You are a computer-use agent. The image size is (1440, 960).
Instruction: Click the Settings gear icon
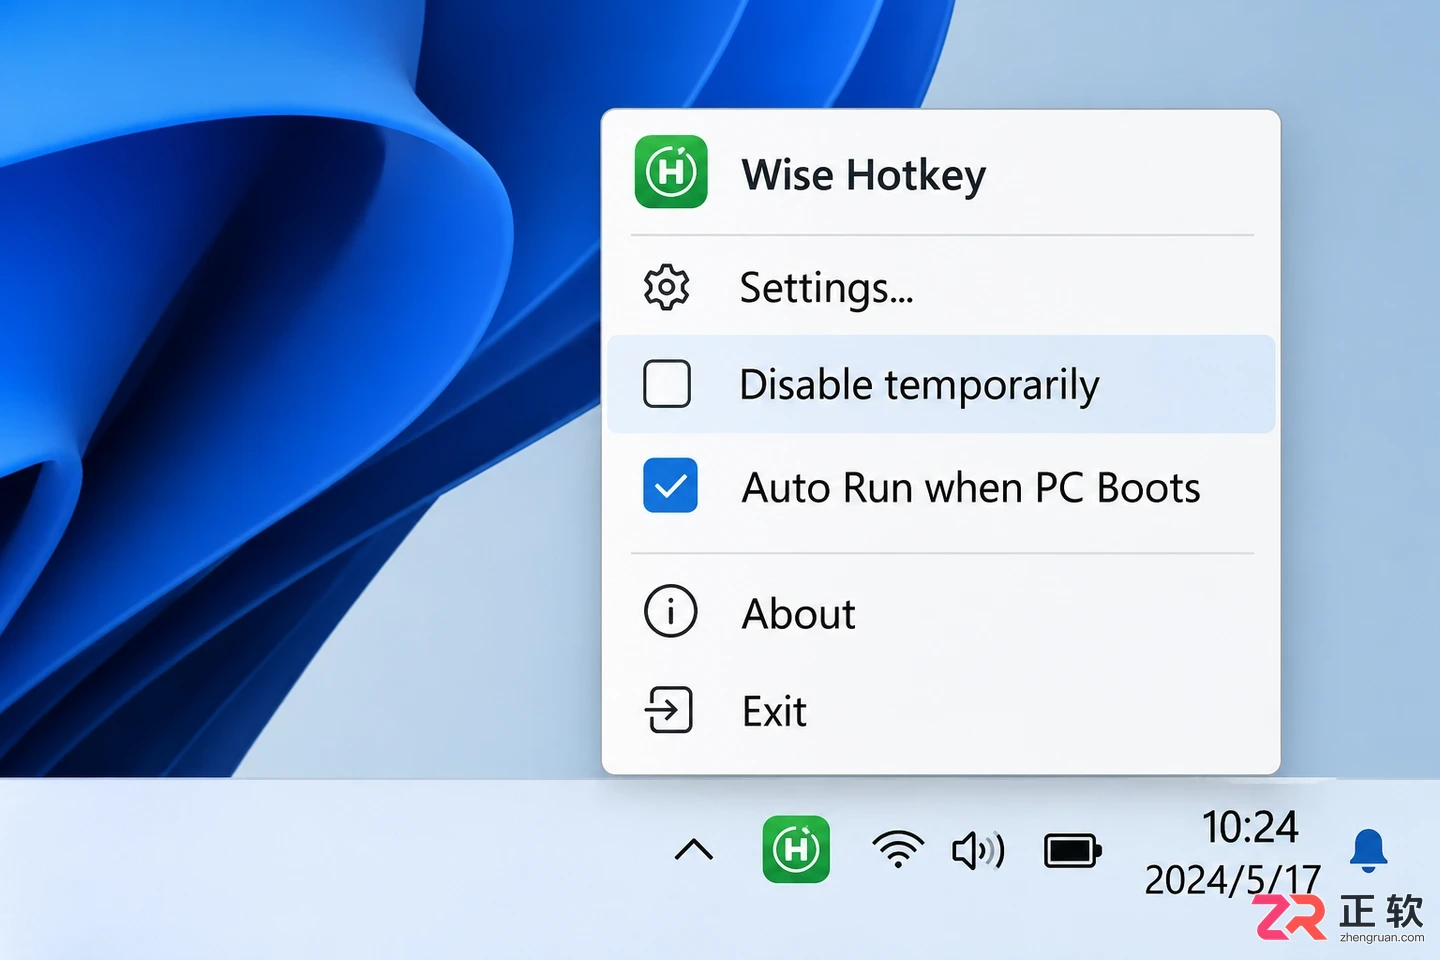[667, 288]
